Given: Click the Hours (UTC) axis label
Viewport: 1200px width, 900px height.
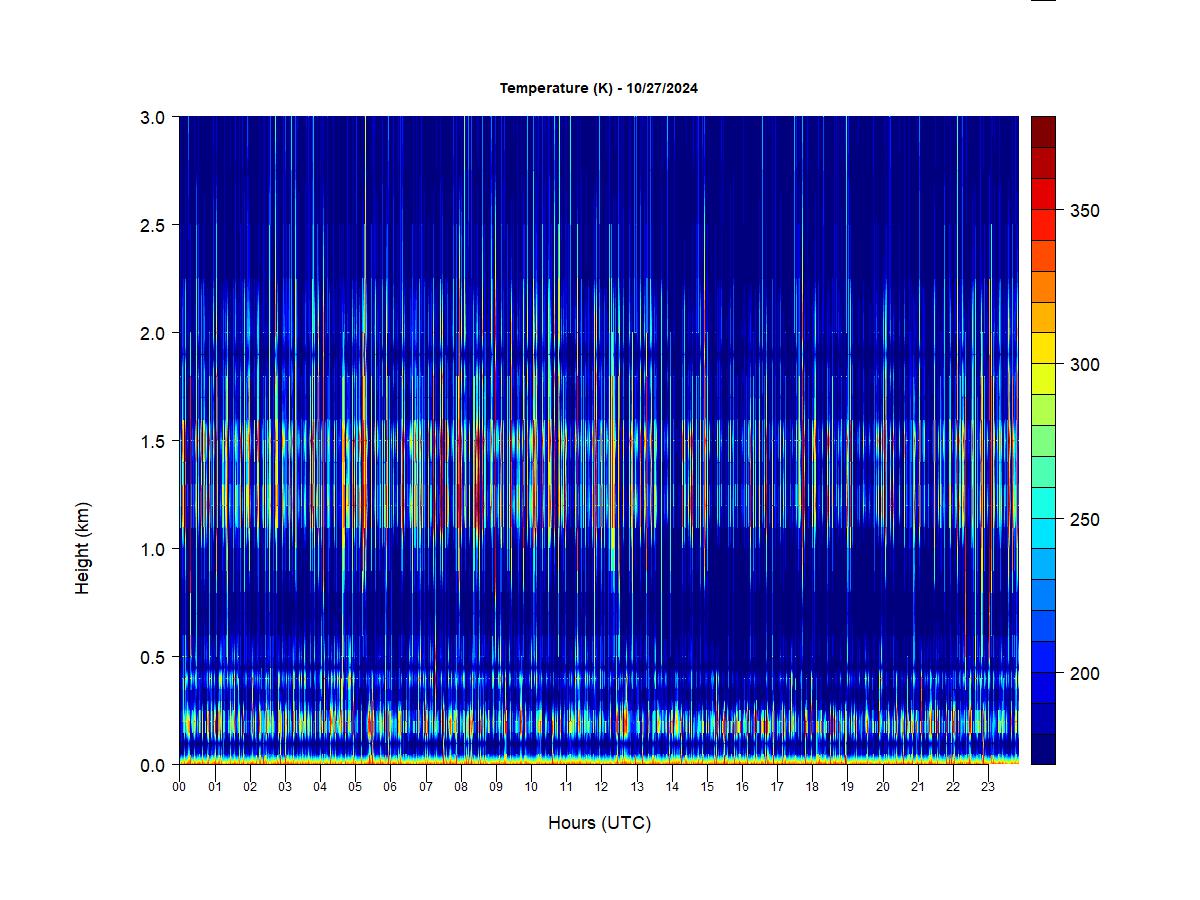Looking at the screenshot, I should [599, 823].
